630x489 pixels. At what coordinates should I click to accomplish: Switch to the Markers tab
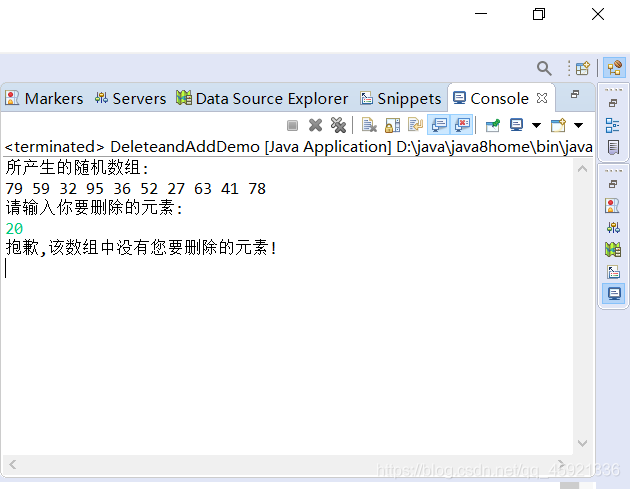[x=44, y=98]
